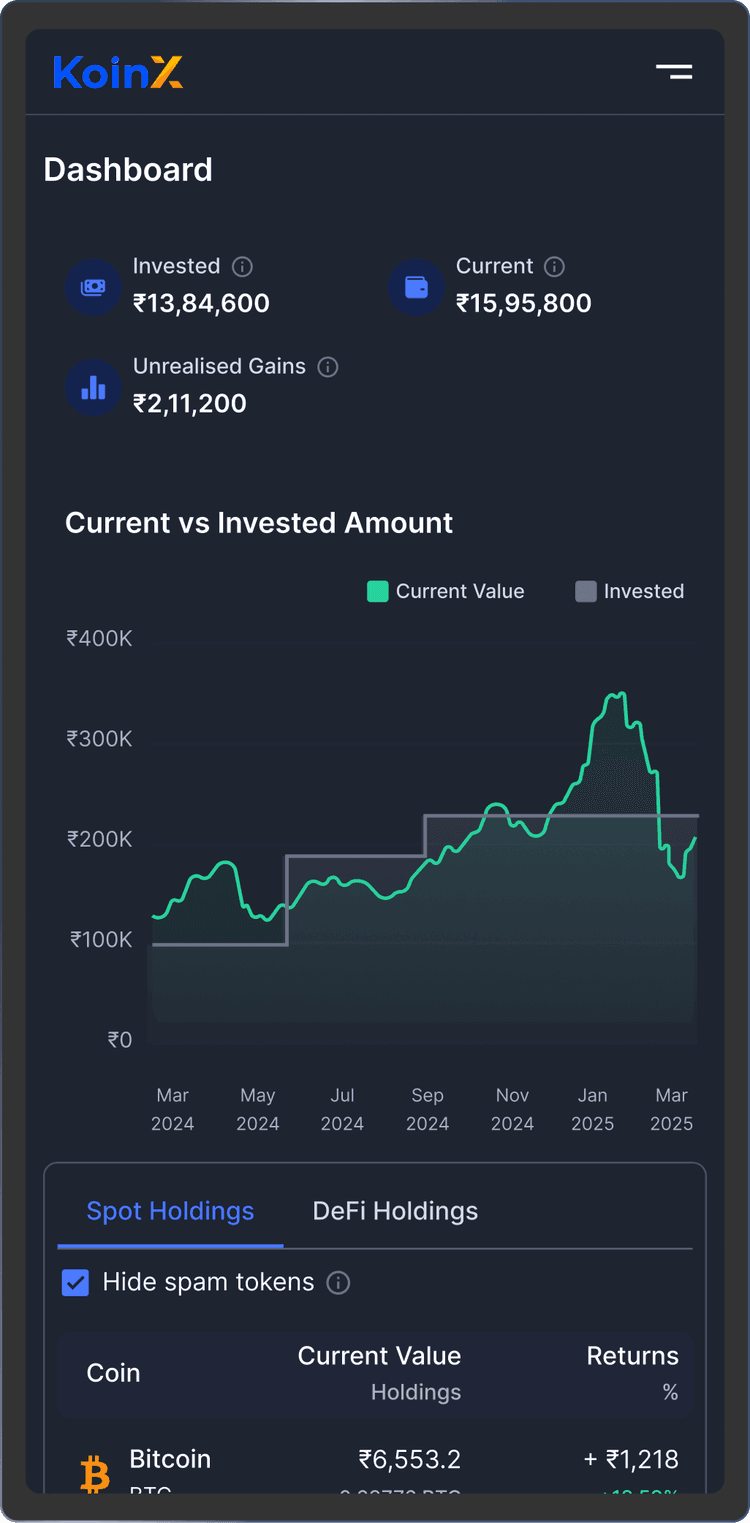Screen dimensions: 750x1523
Task: Click the ₹6,553.2 Bitcoin value
Action: [410, 1460]
